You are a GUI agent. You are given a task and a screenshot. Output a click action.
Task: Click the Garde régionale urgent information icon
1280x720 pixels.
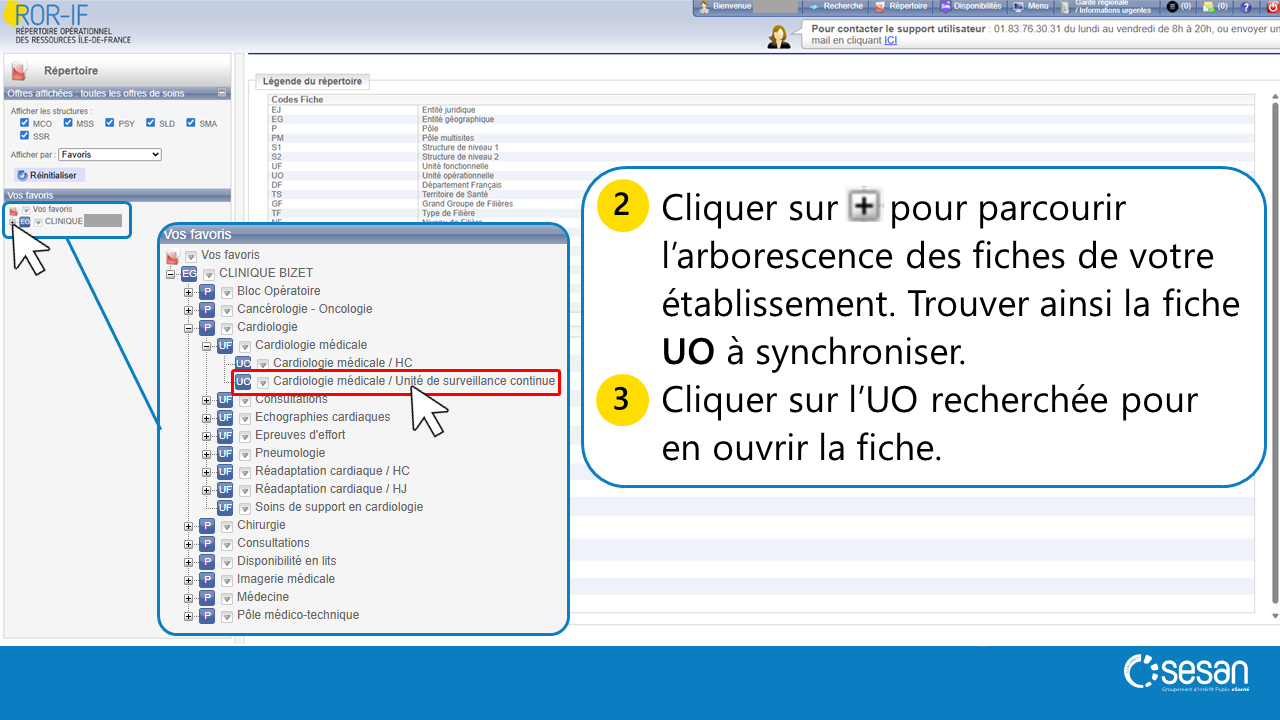tap(1067, 7)
